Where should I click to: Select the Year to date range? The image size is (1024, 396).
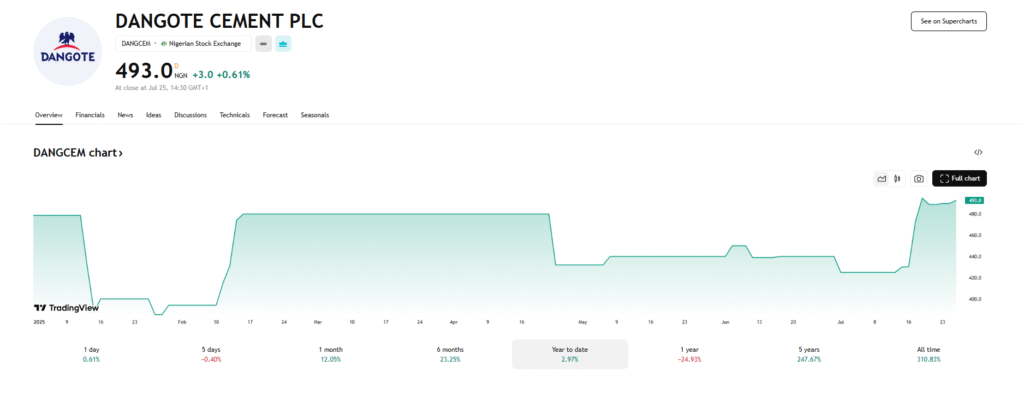point(570,354)
